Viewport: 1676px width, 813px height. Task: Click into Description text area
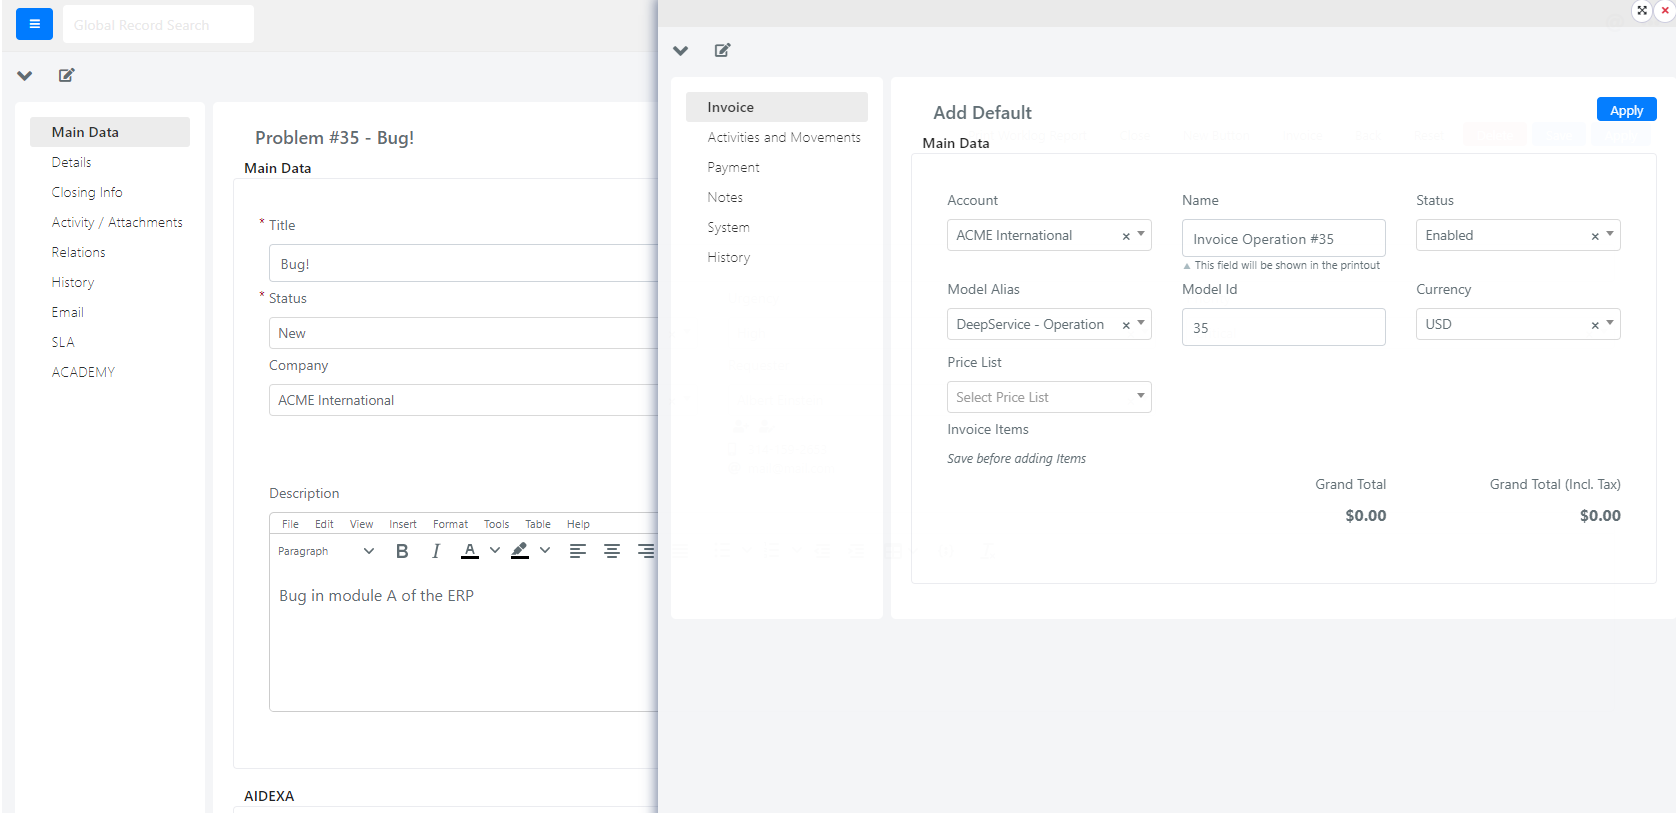tap(463, 640)
